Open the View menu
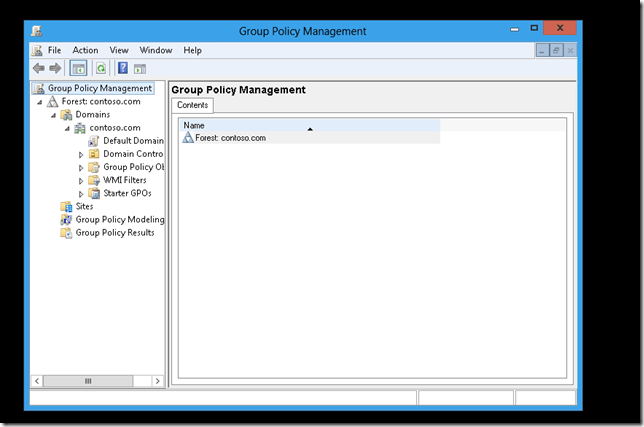 pyautogui.click(x=119, y=50)
